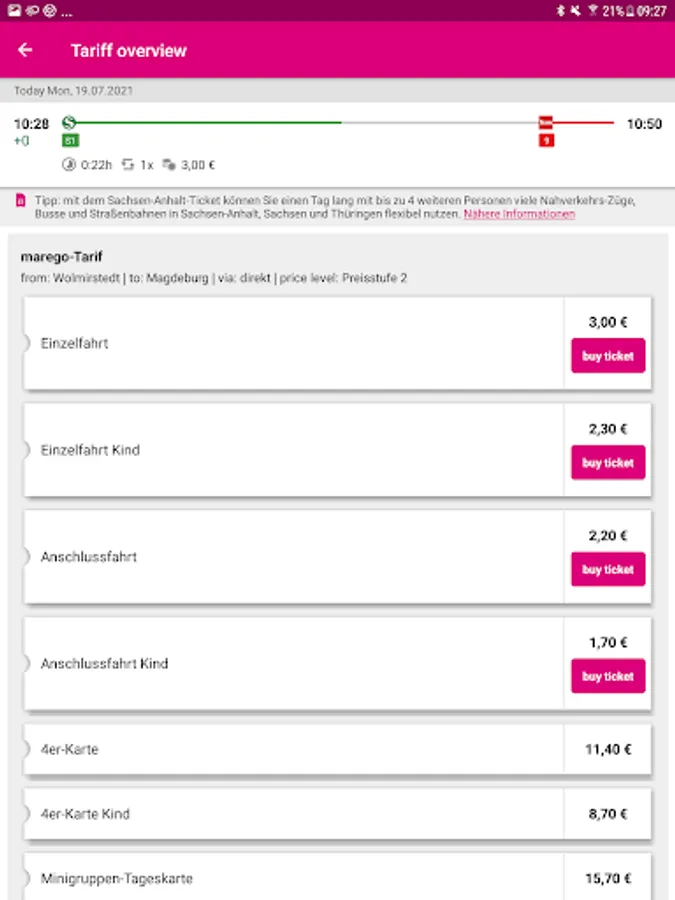Viewport: 675px width, 900px height.
Task: Click the pink tip info icon
Action: click(x=20, y=201)
